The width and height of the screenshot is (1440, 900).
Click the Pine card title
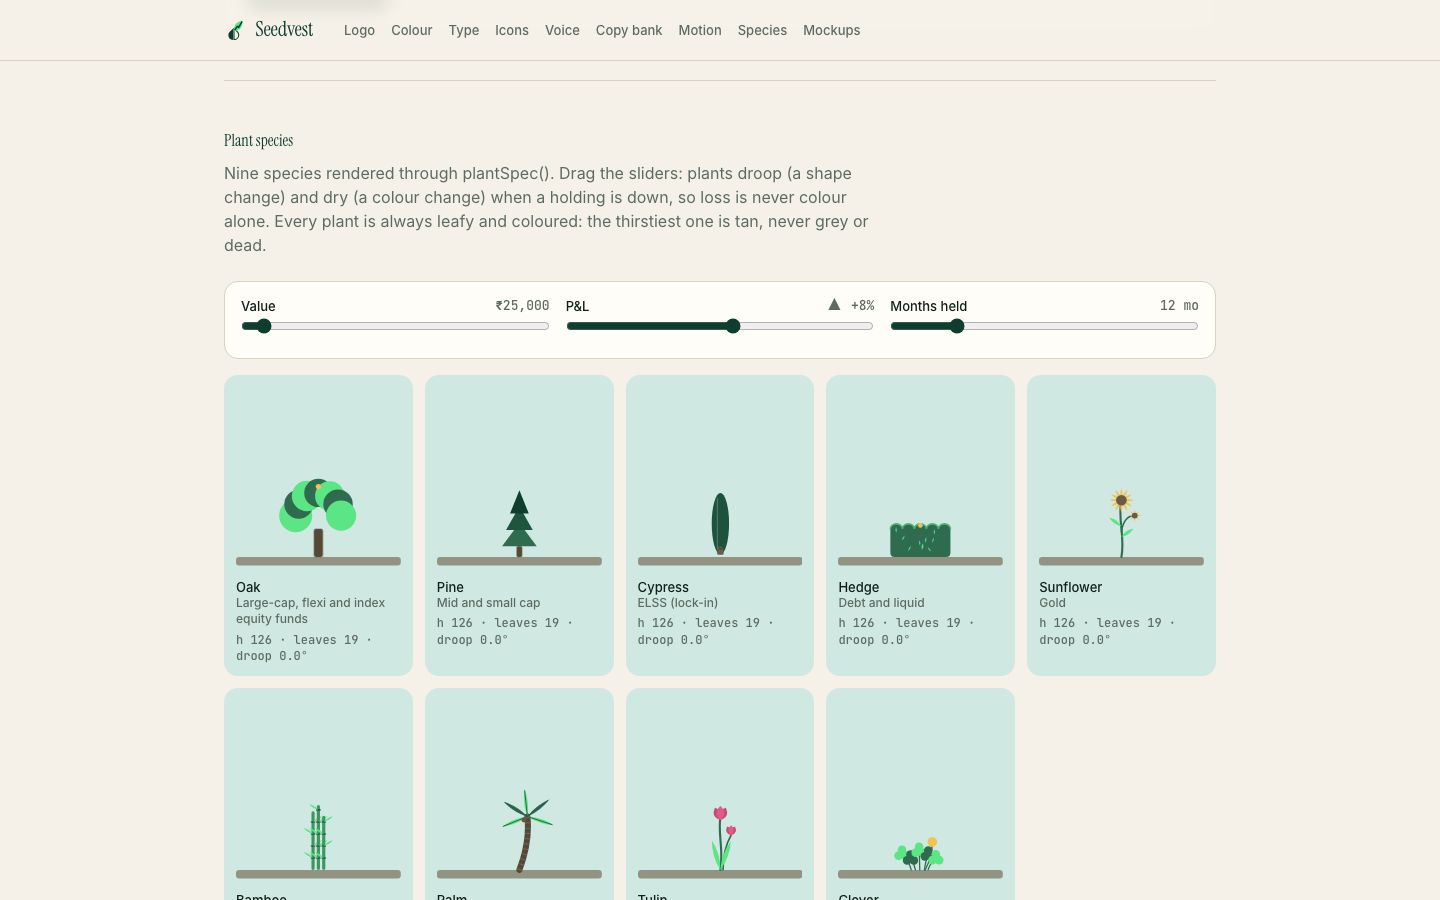point(450,587)
